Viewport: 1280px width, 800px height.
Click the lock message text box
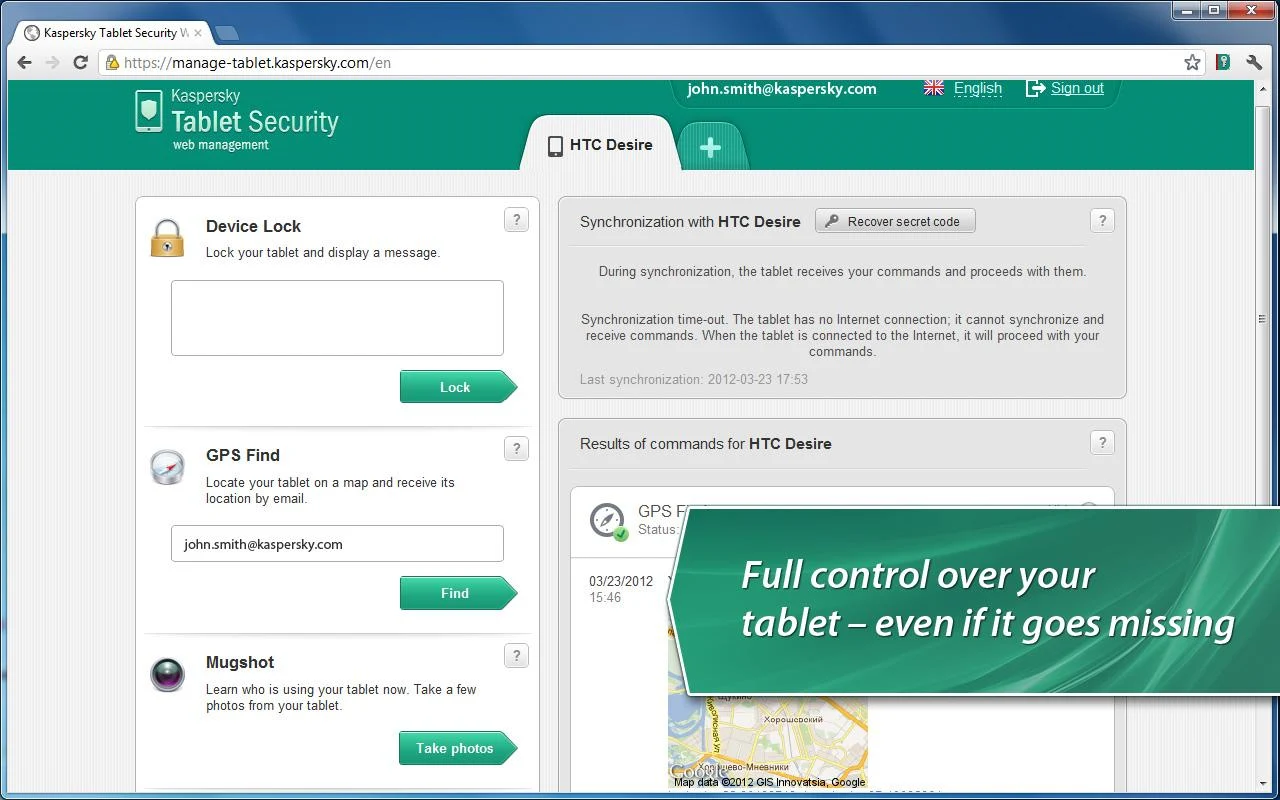point(337,318)
